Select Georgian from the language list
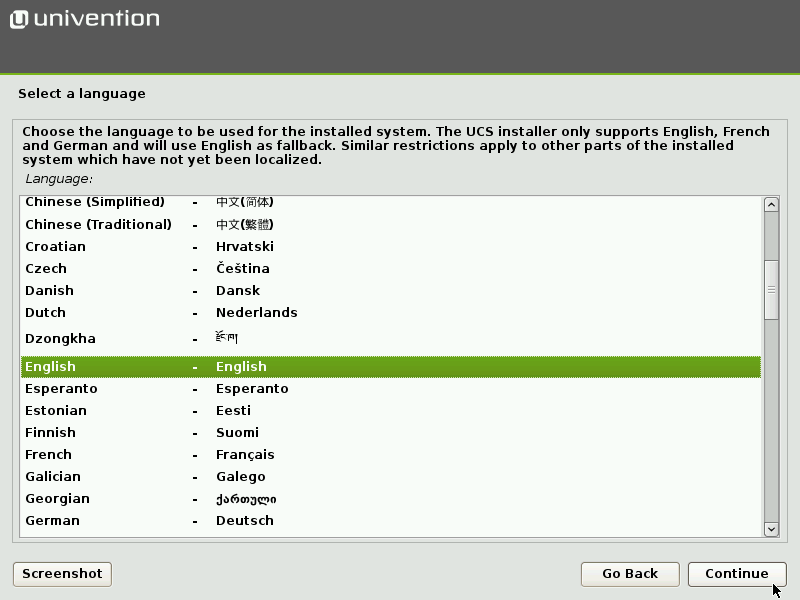The width and height of the screenshot is (800, 600). click(x=200, y=498)
